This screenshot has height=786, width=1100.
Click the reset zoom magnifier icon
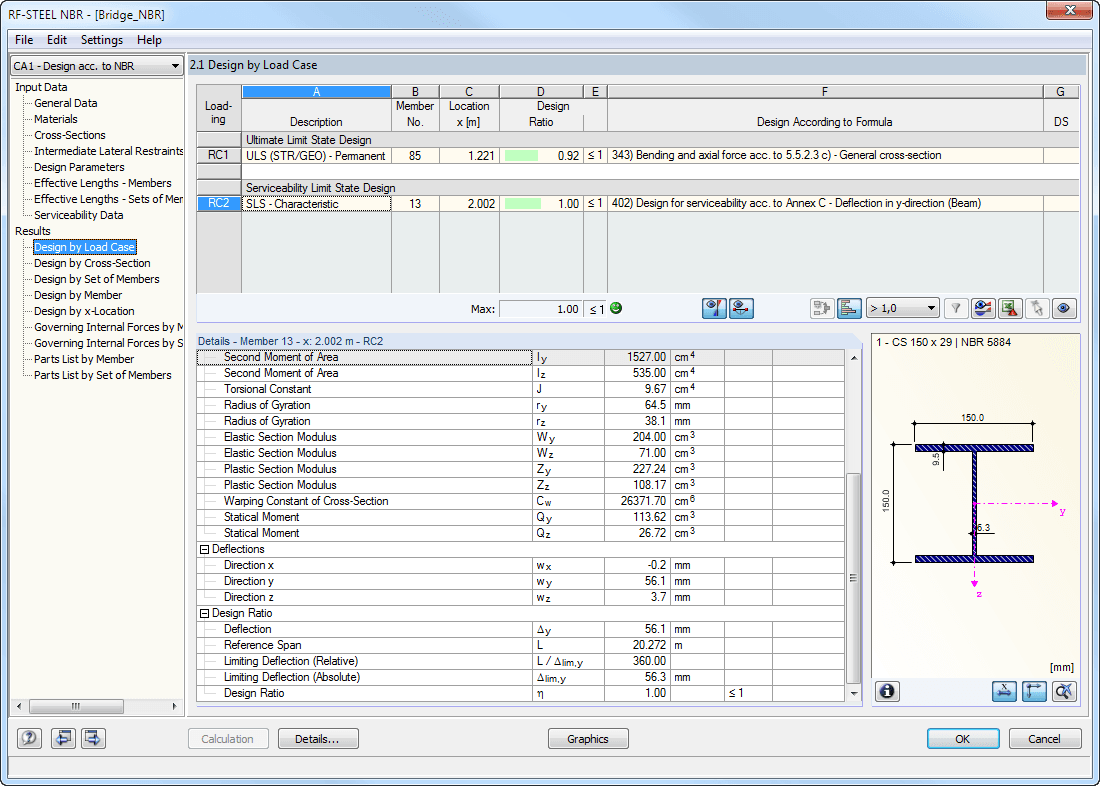[1064, 691]
